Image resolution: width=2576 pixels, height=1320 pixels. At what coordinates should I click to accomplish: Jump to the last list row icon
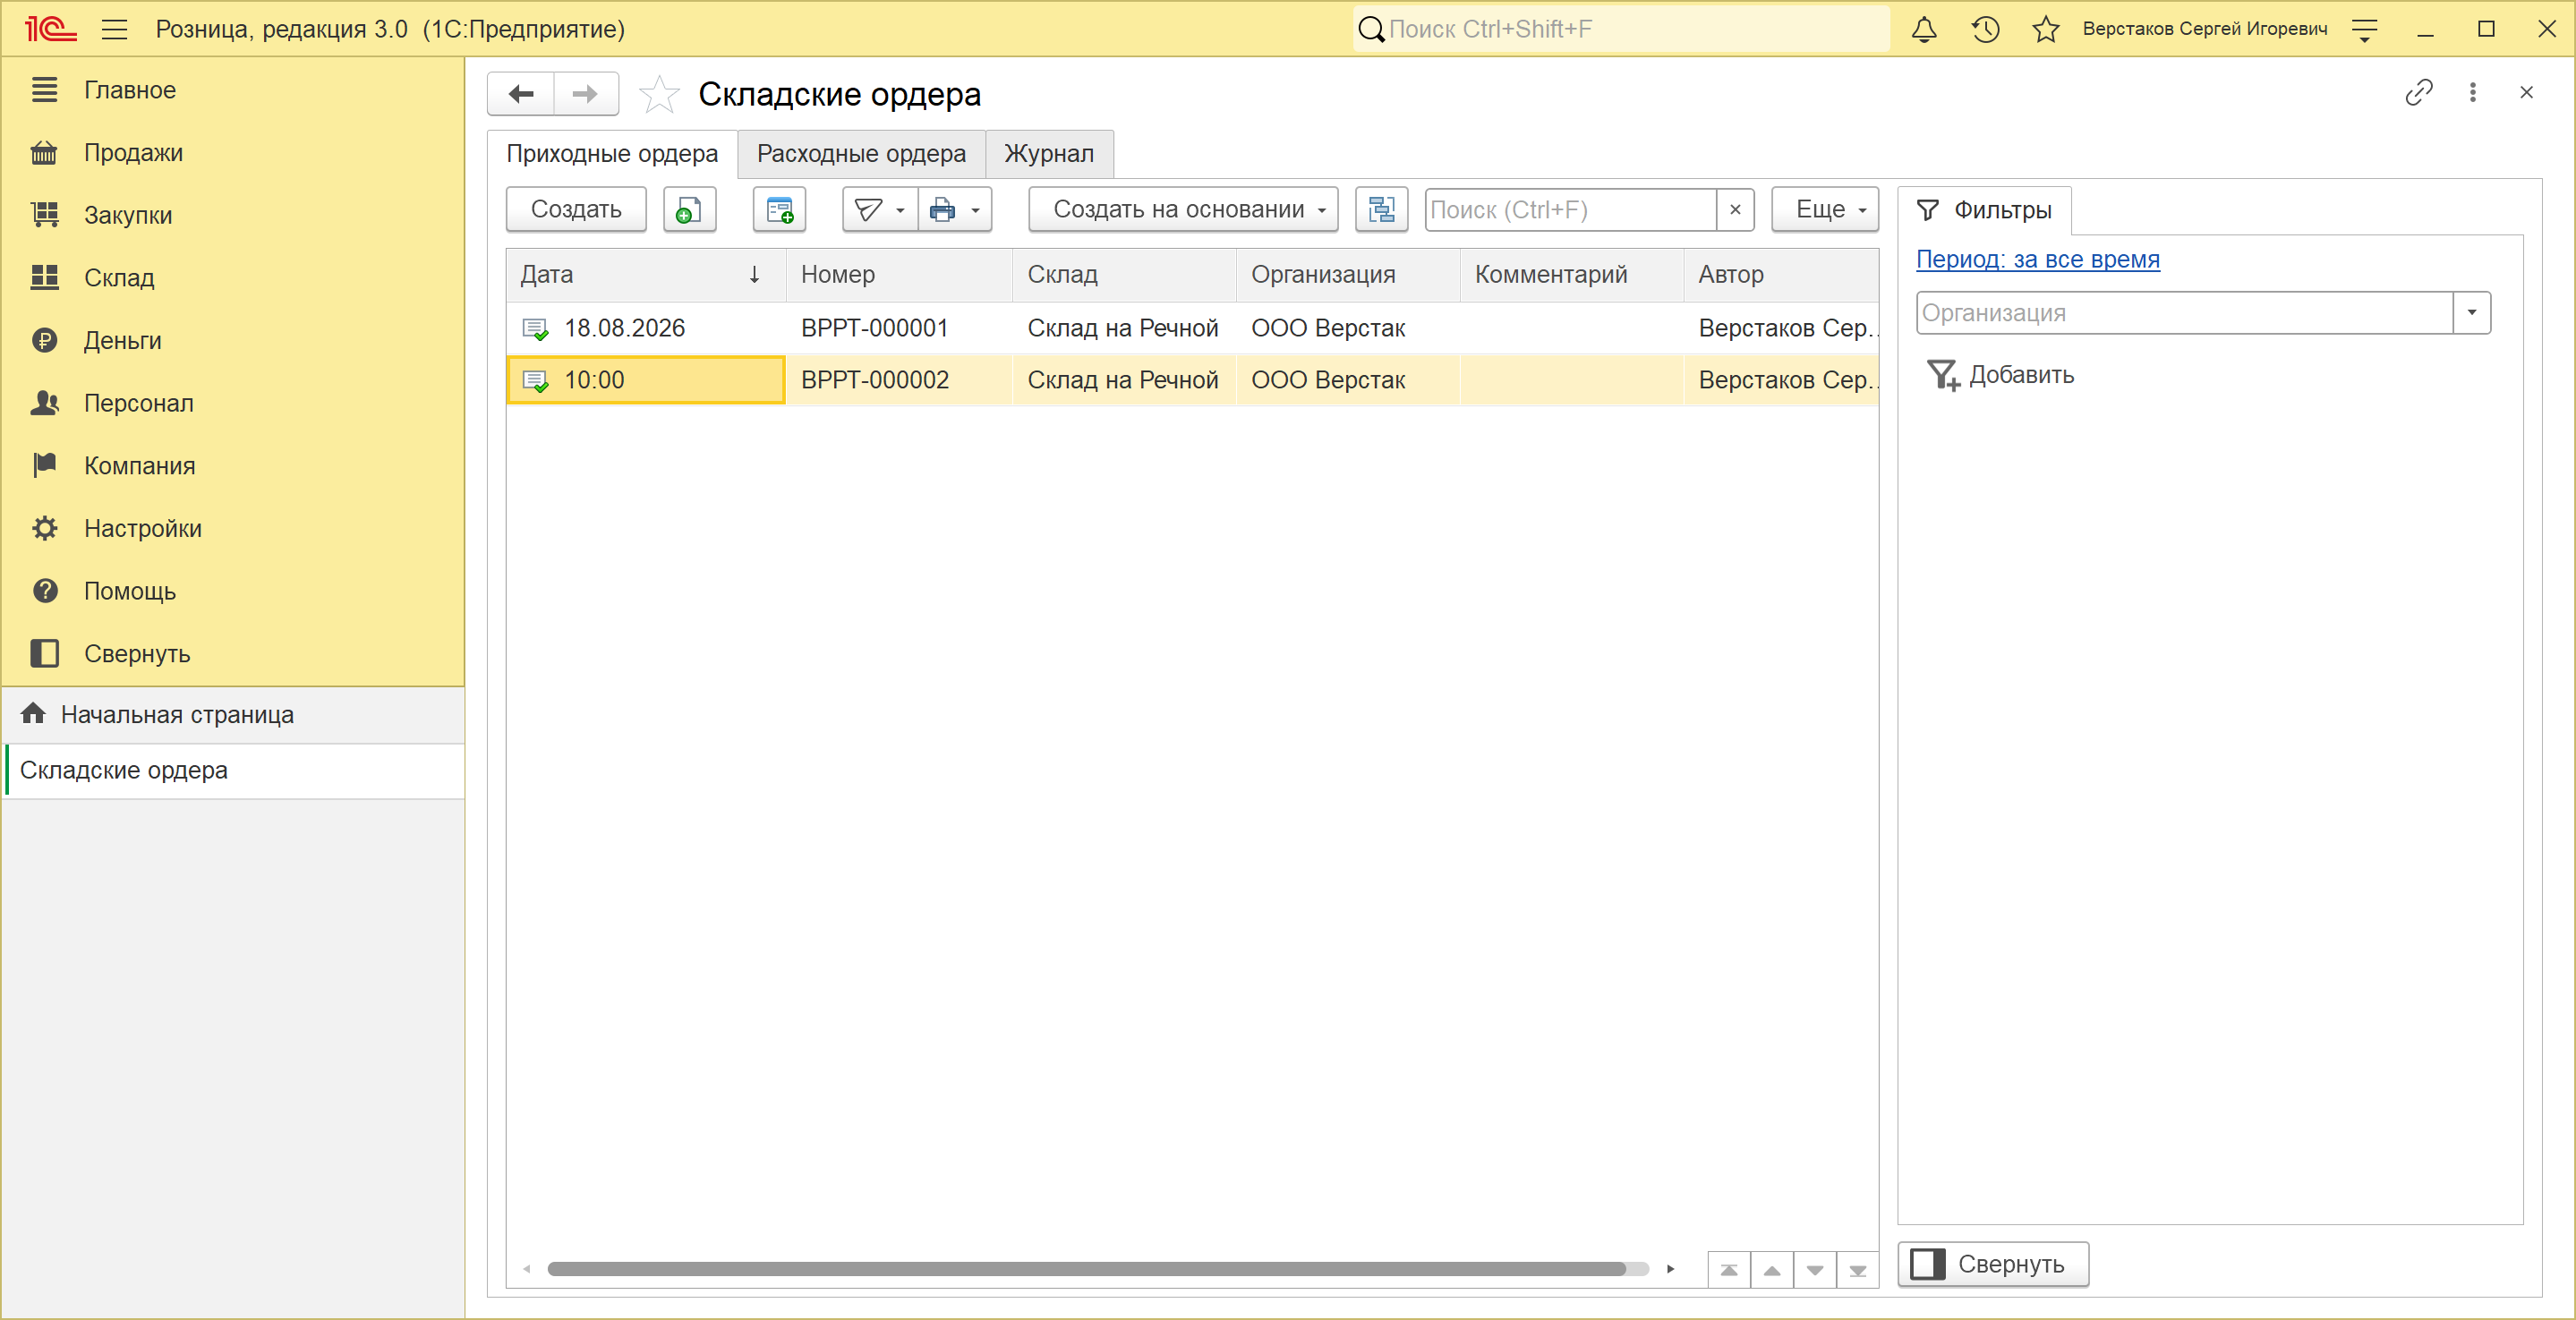coord(1858,1270)
